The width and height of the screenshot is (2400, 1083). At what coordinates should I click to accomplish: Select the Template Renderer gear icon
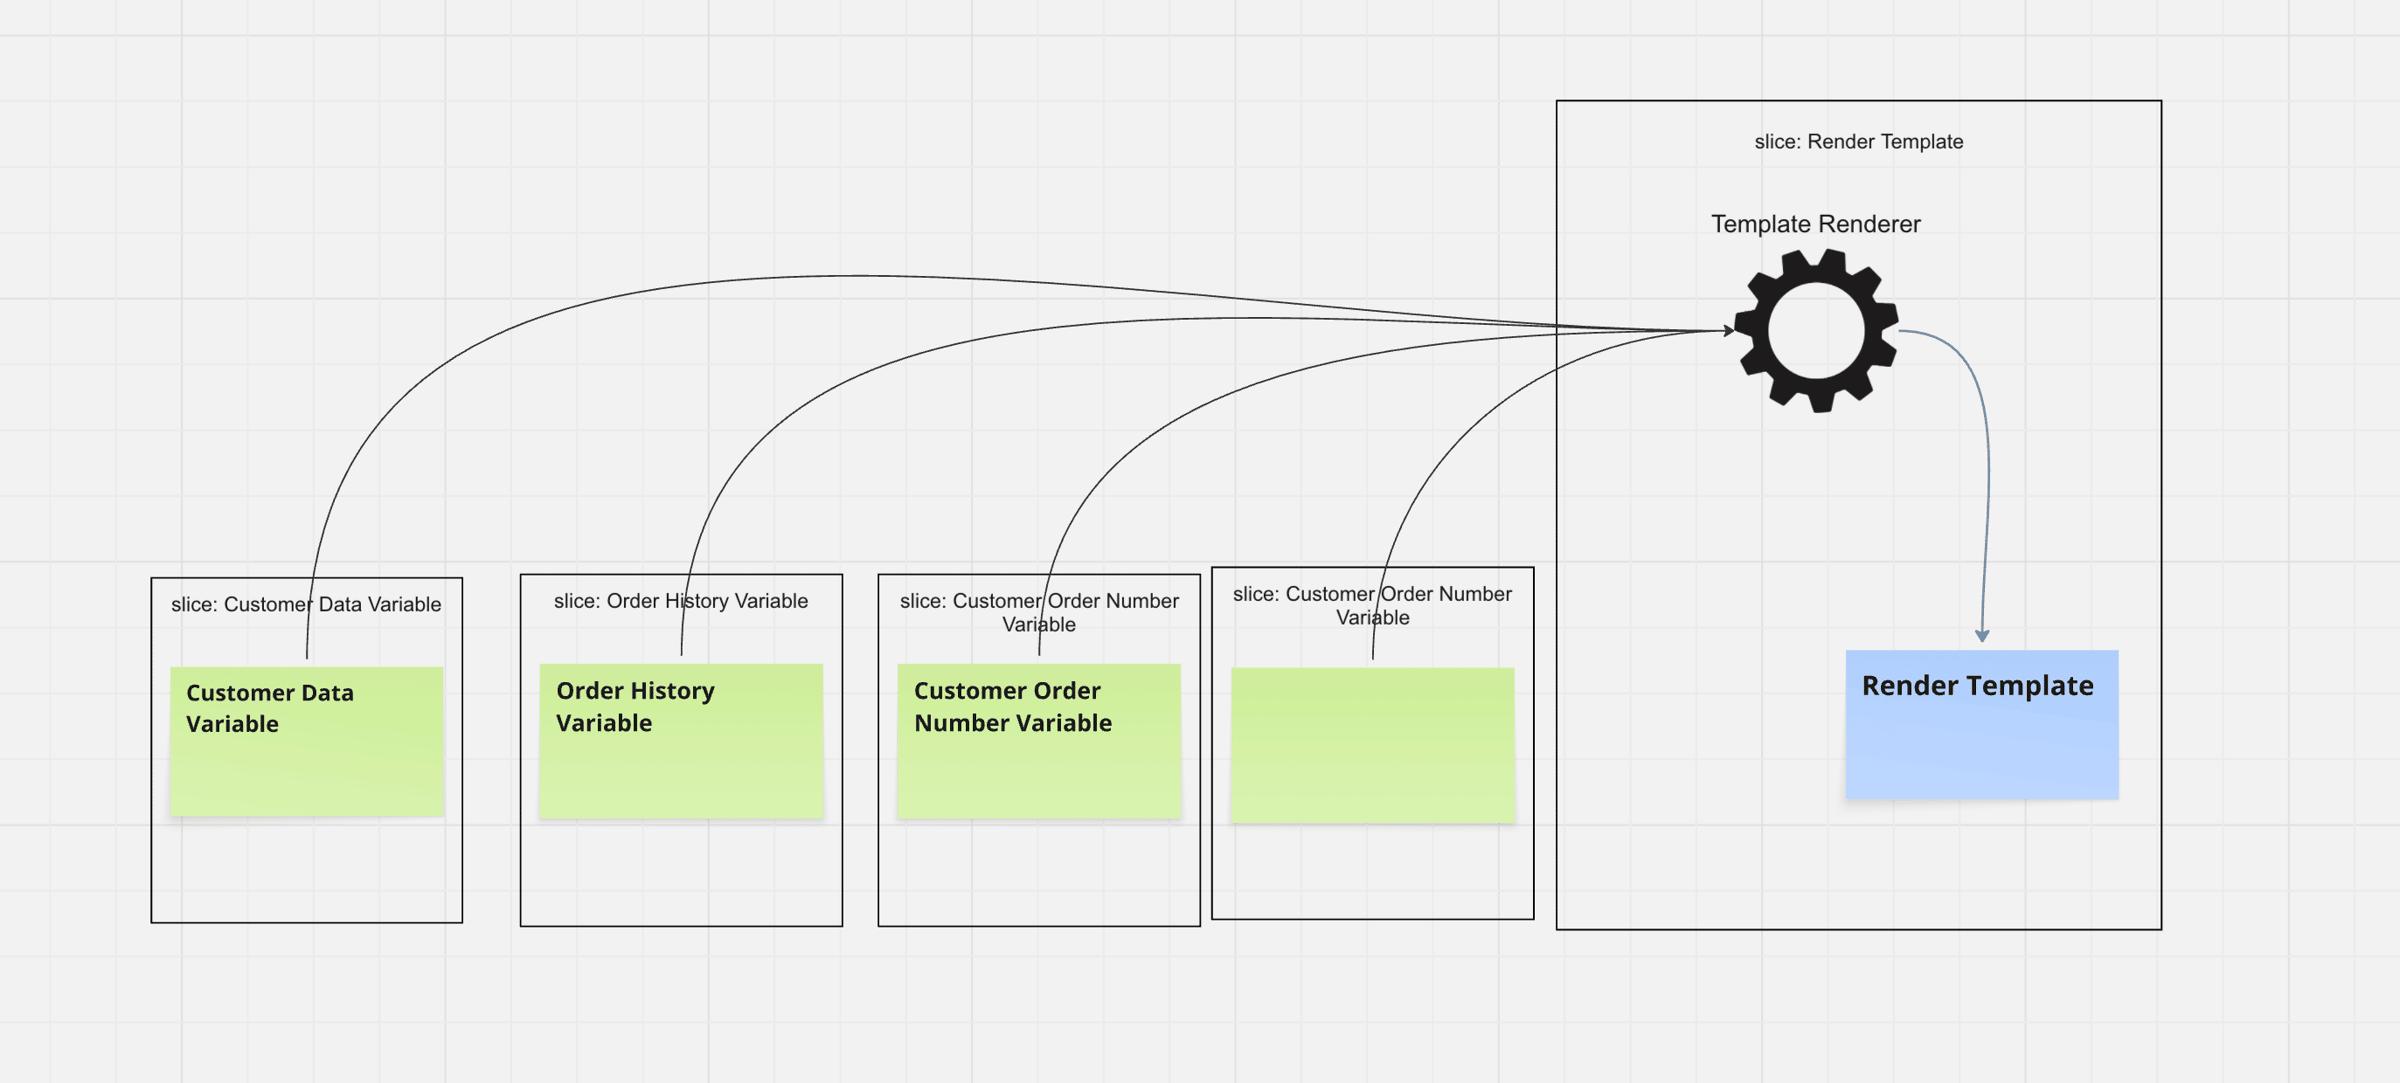(x=1816, y=330)
